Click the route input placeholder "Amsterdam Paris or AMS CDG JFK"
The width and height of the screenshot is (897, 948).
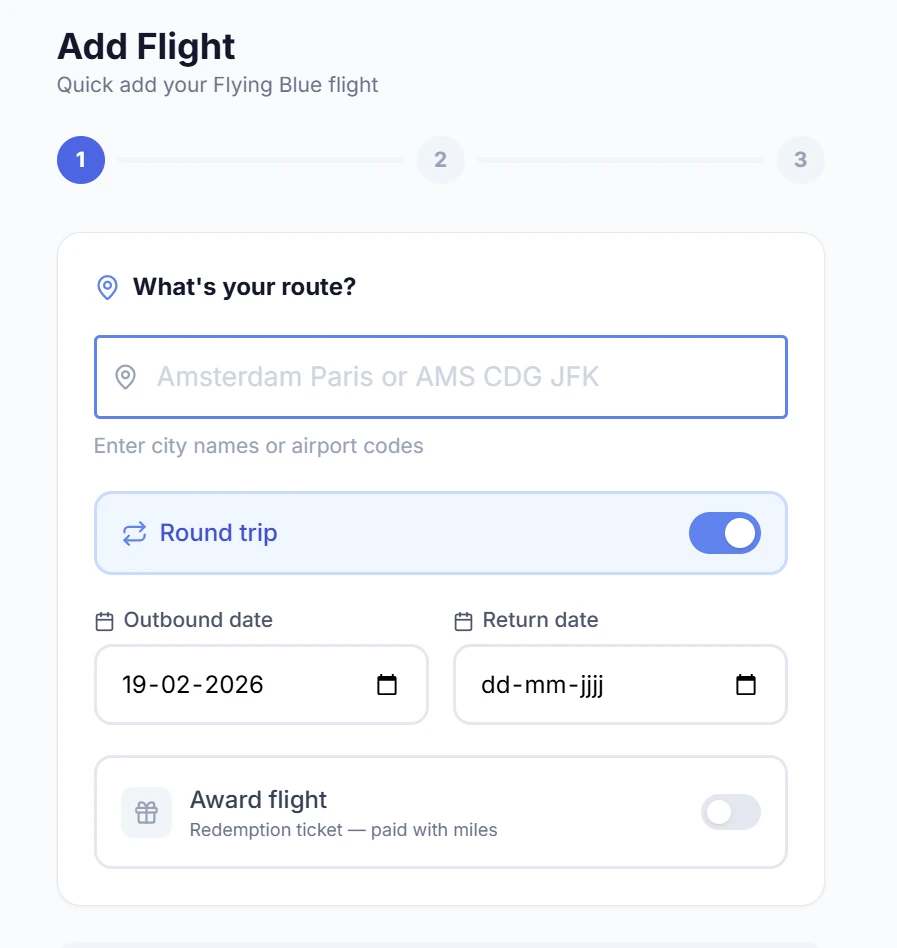point(380,377)
